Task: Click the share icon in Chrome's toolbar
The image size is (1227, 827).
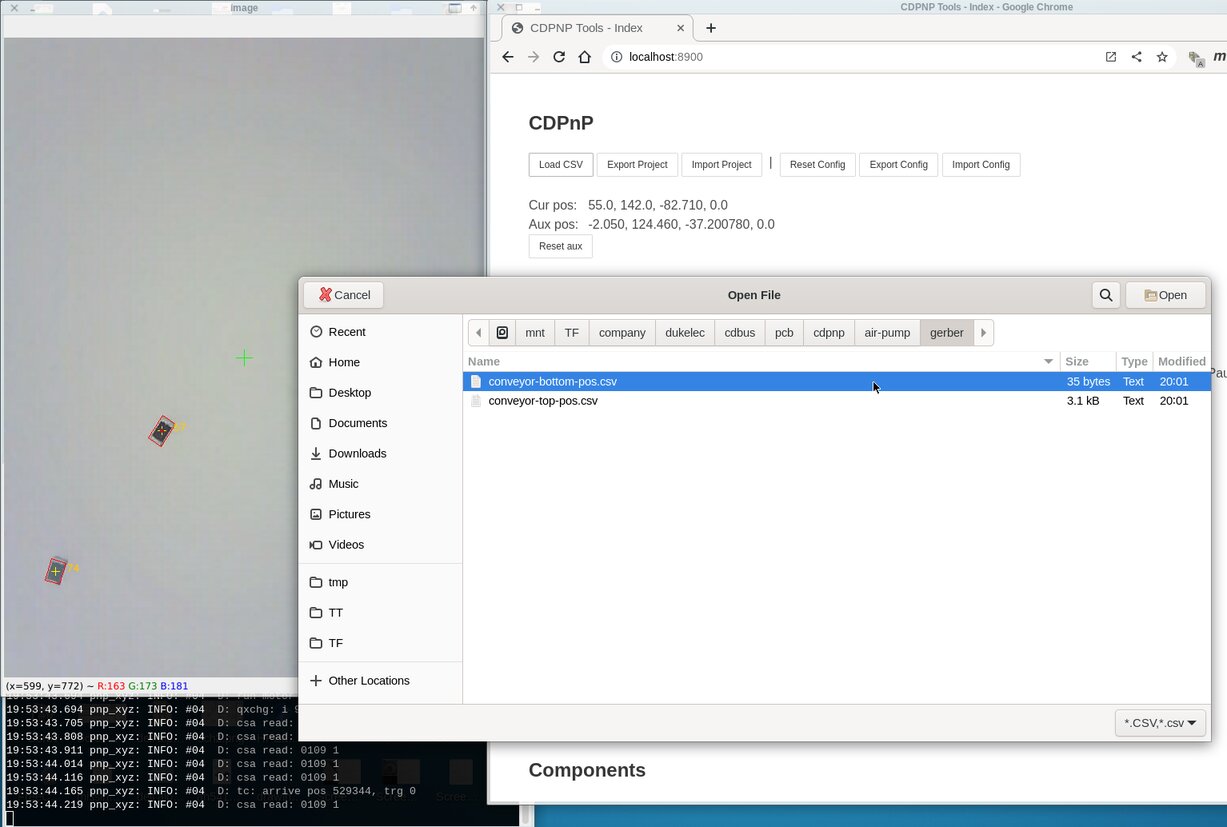Action: coord(1136,57)
